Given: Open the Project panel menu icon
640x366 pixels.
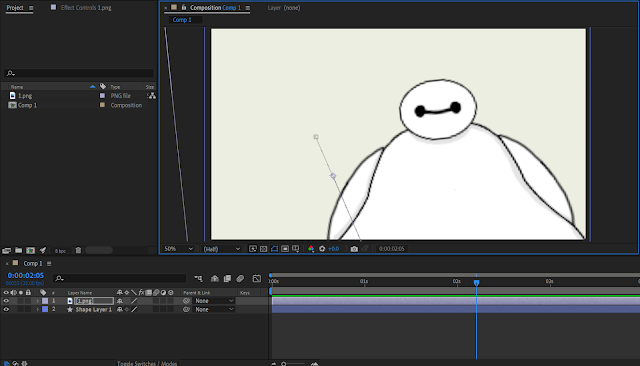Looking at the screenshot, I should click(31, 8).
